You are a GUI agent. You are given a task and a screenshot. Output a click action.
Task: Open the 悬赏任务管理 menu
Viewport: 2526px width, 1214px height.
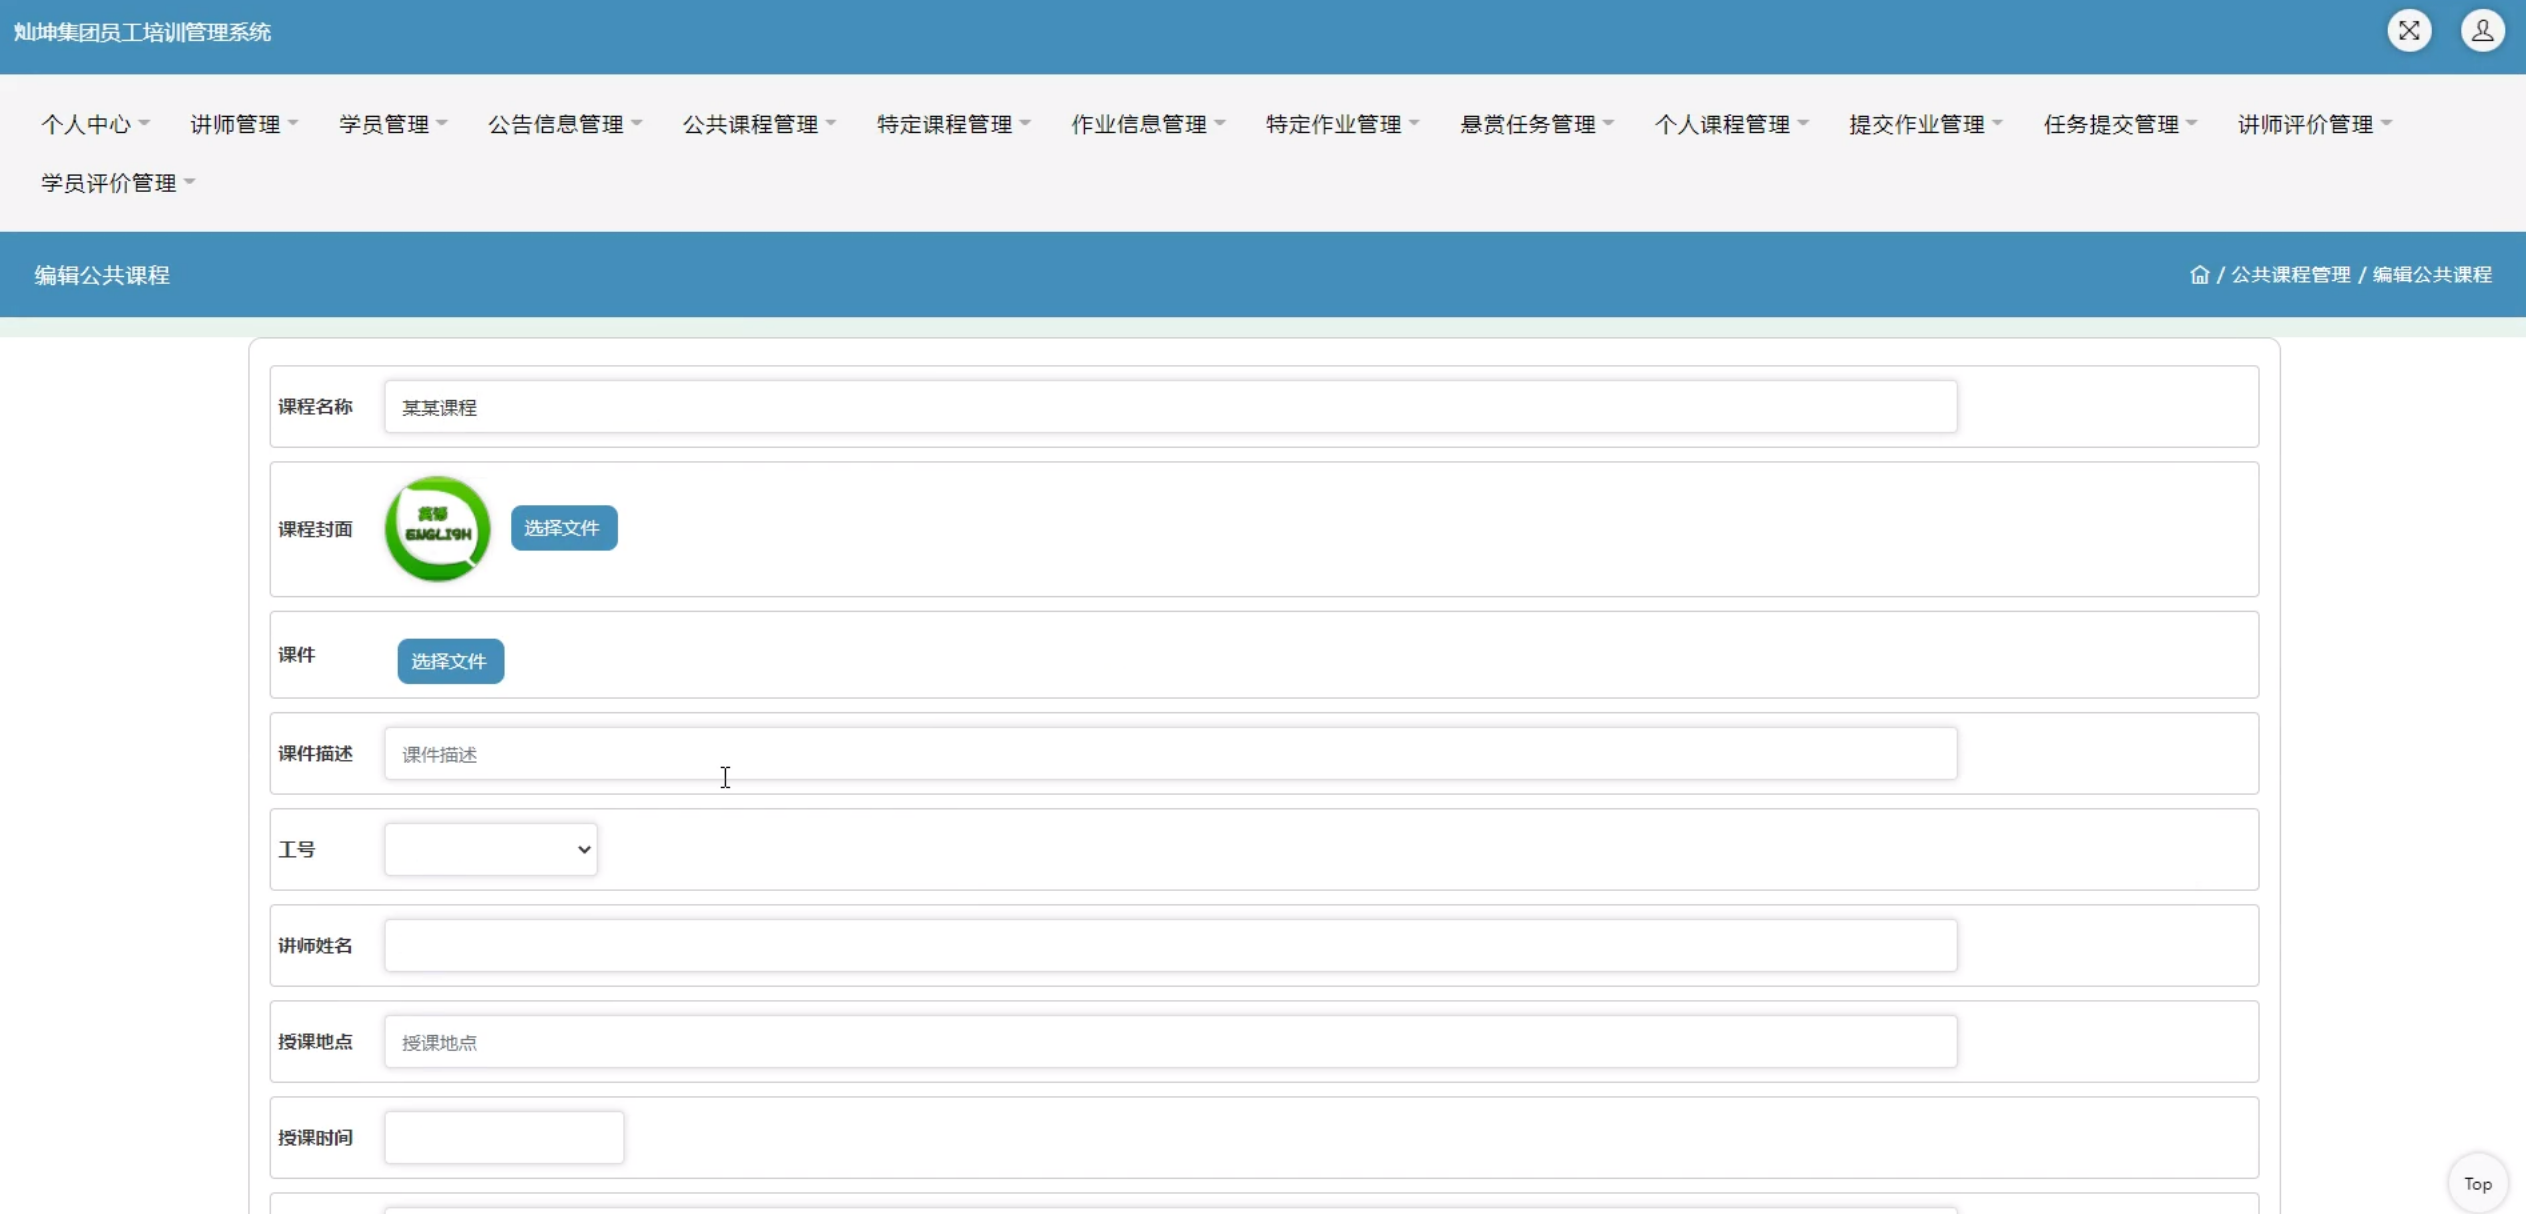click(x=1536, y=124)
